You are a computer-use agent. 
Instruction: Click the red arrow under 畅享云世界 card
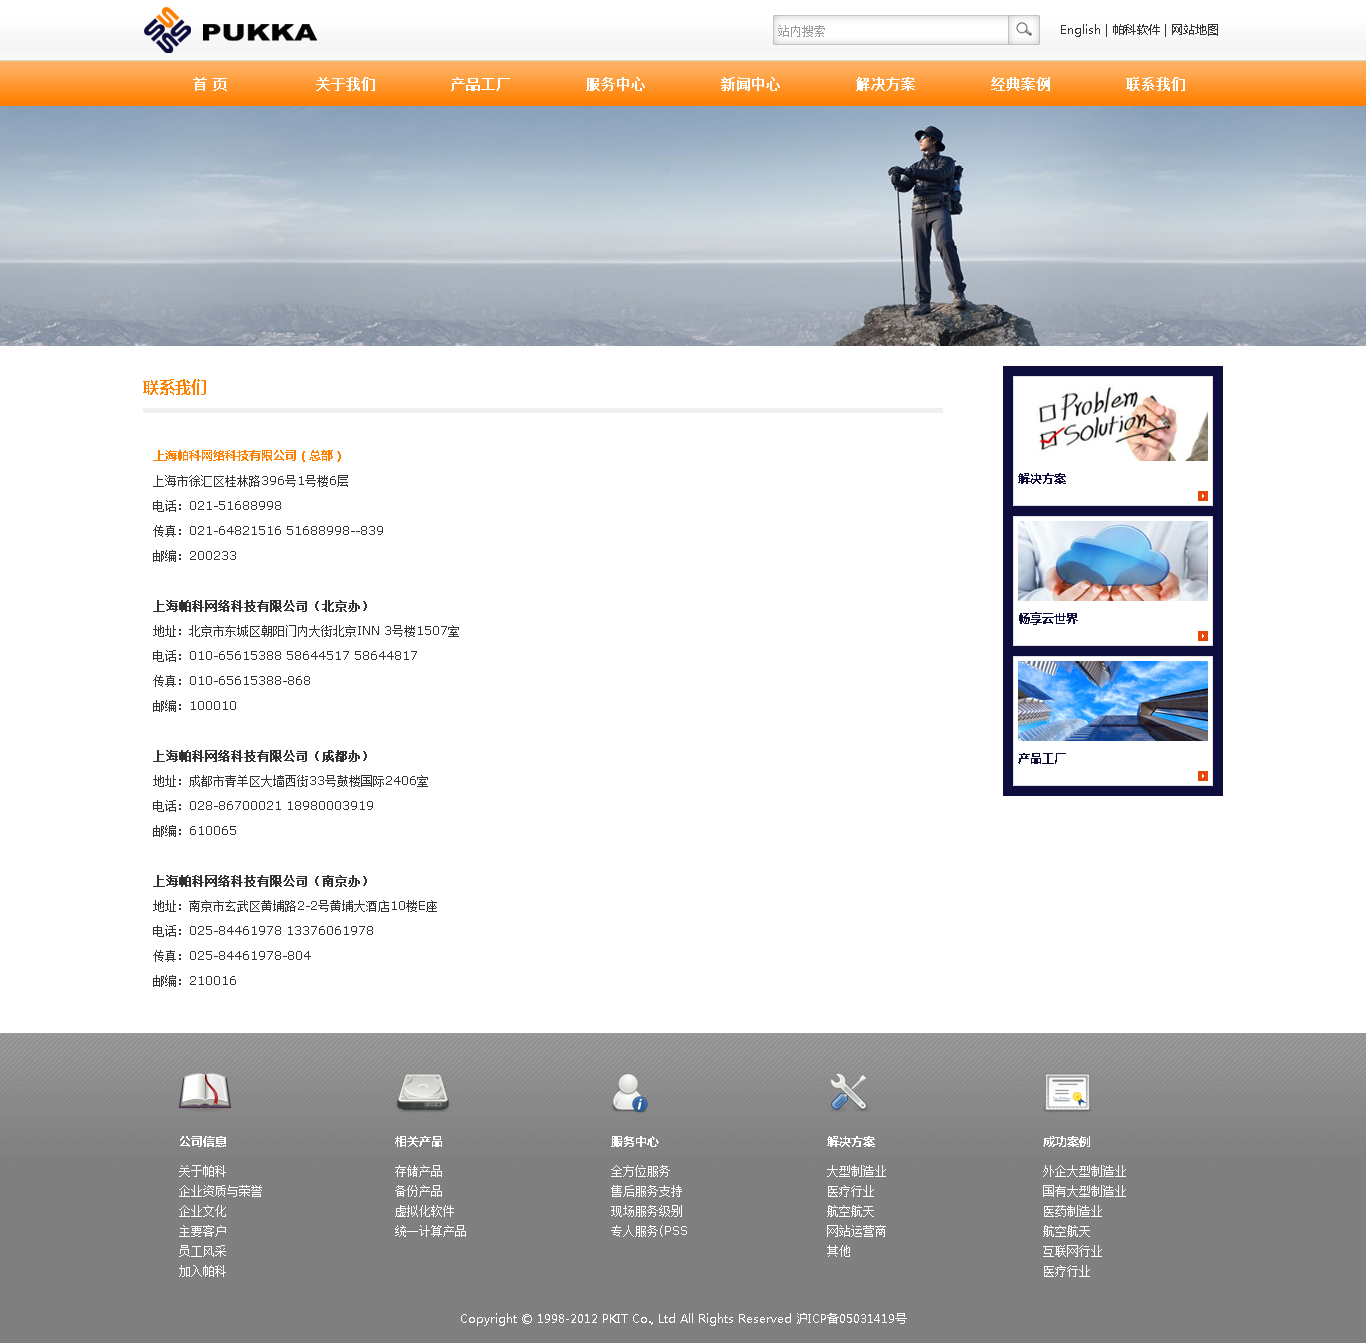(1202, 636)
